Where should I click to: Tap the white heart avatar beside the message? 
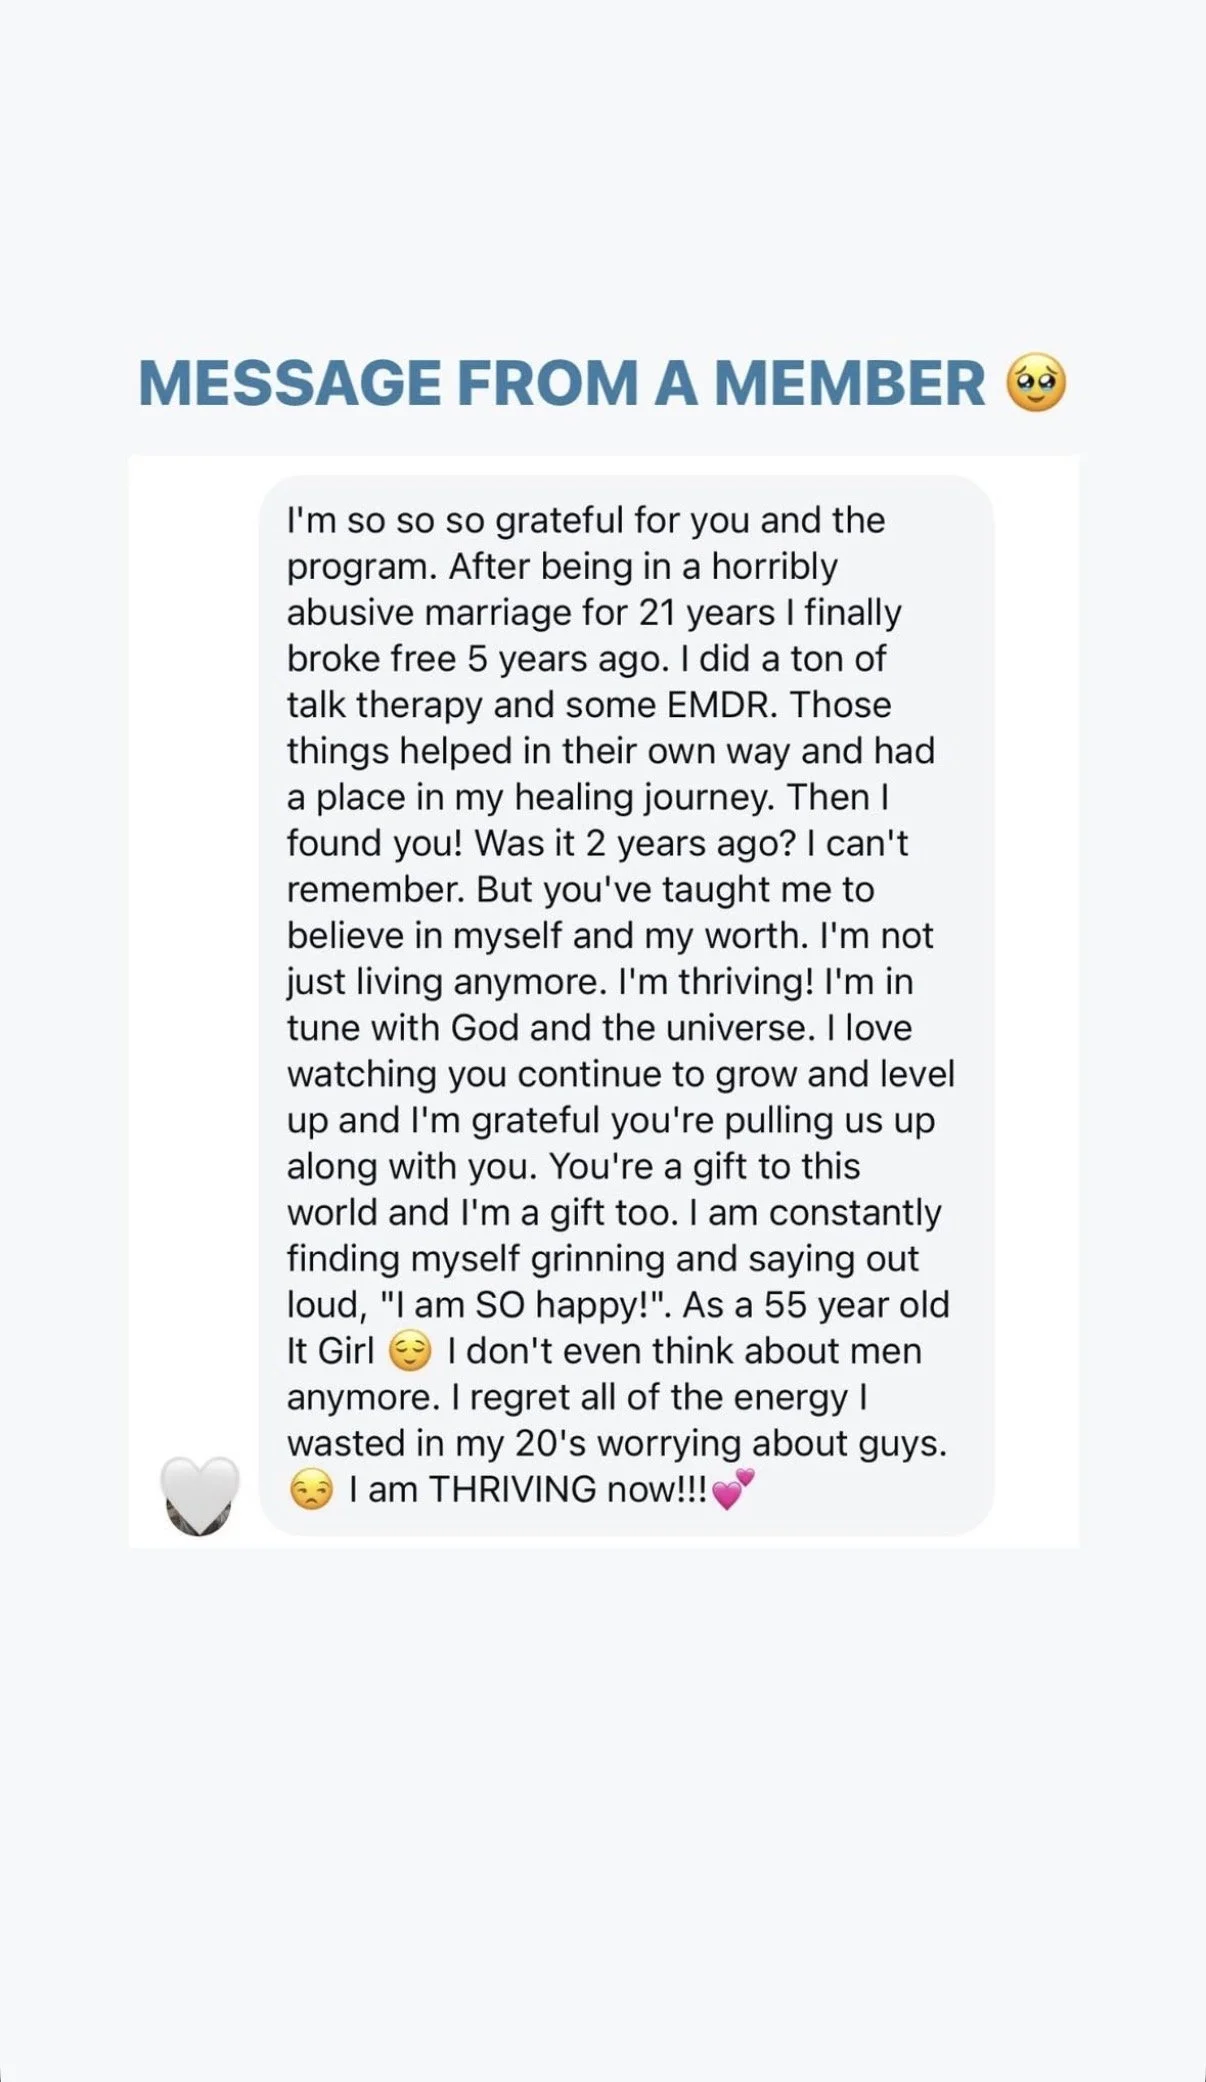pos(200,1495)
